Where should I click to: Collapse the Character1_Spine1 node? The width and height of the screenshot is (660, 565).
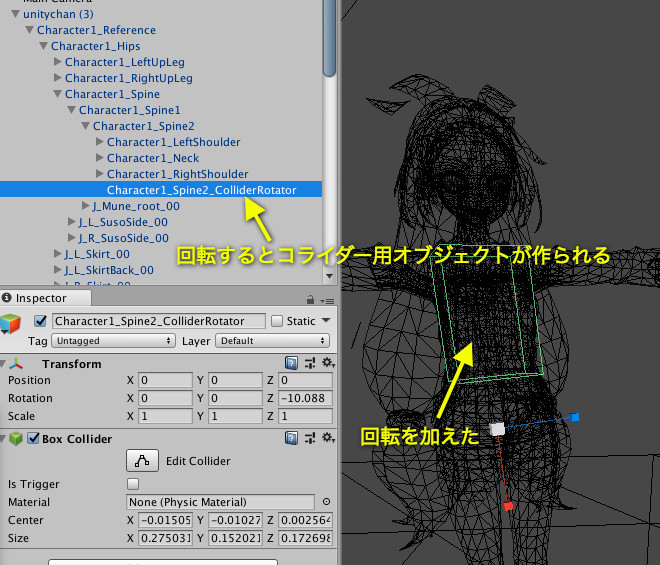tap(72, 110)
